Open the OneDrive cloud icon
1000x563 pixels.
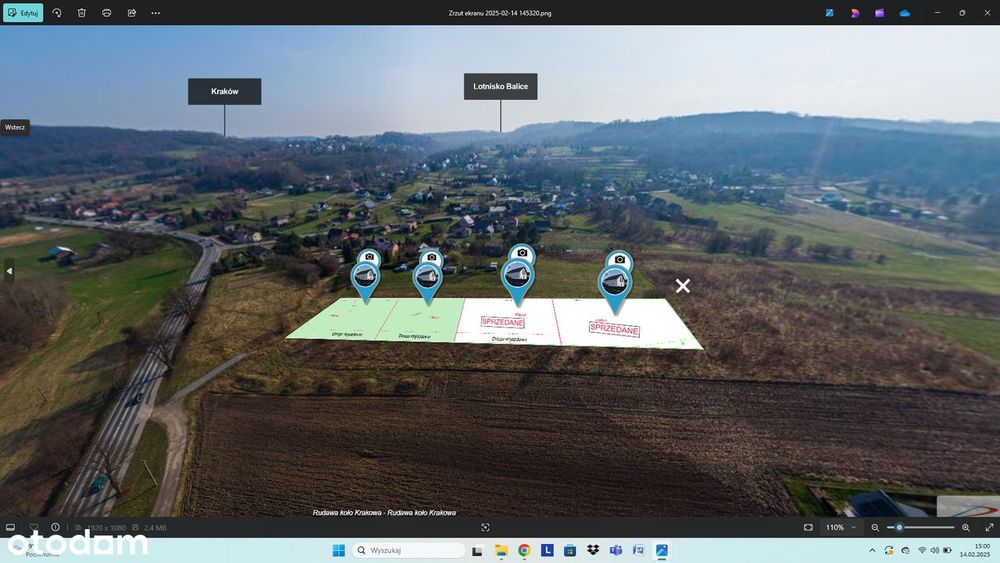904,13
